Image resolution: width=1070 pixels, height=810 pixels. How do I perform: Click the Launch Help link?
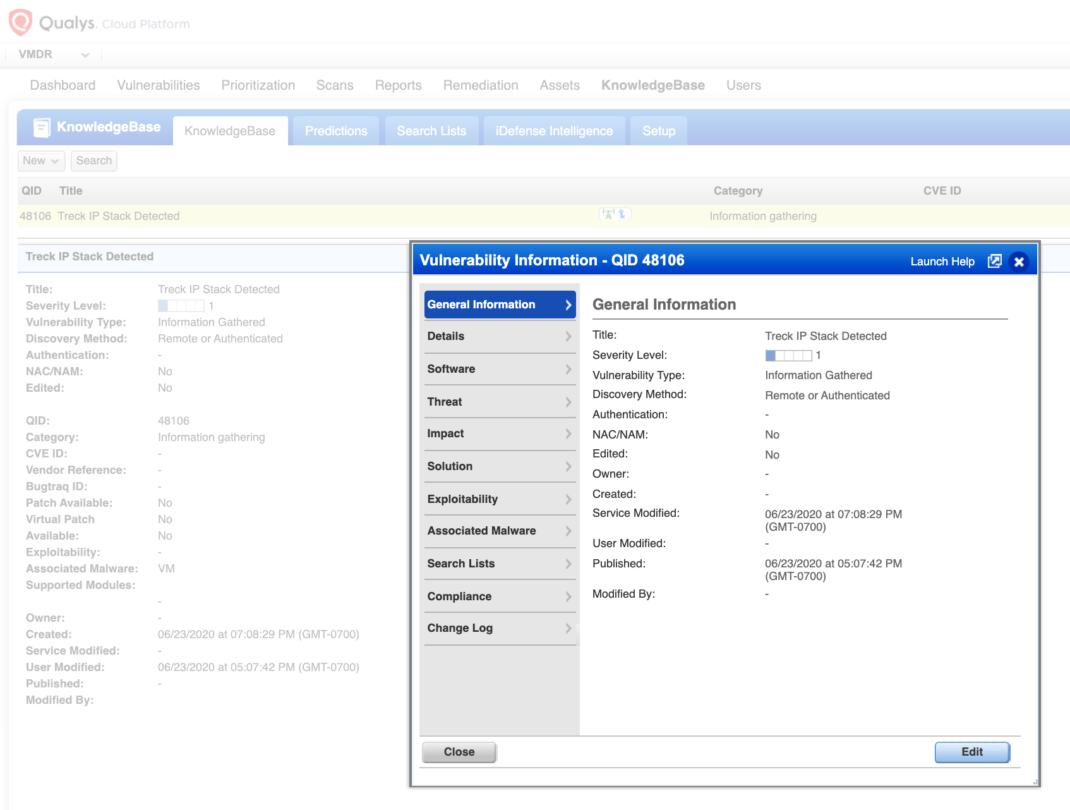coord(942,262)
